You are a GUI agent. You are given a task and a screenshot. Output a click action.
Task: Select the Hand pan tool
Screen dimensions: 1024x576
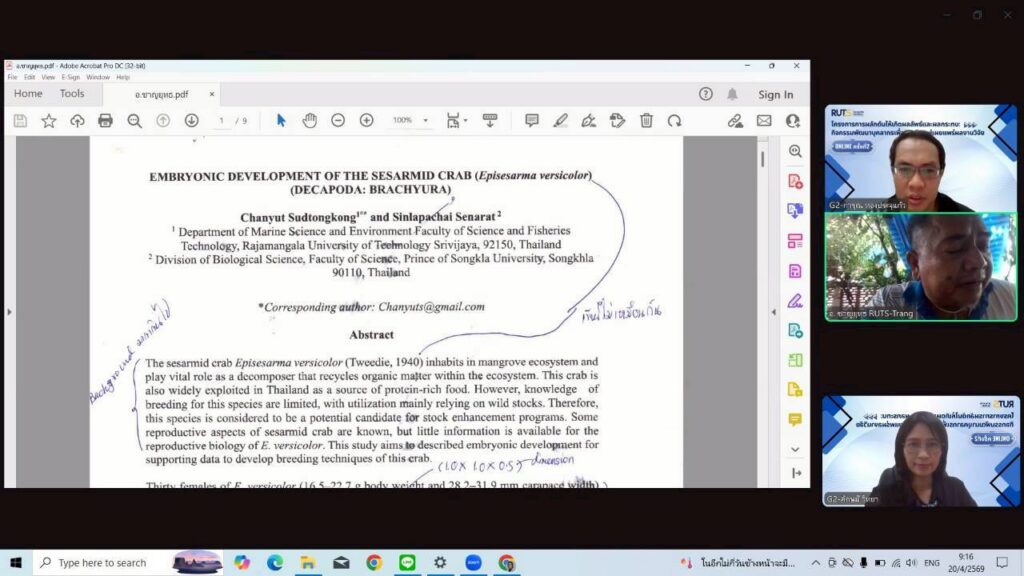310,121
